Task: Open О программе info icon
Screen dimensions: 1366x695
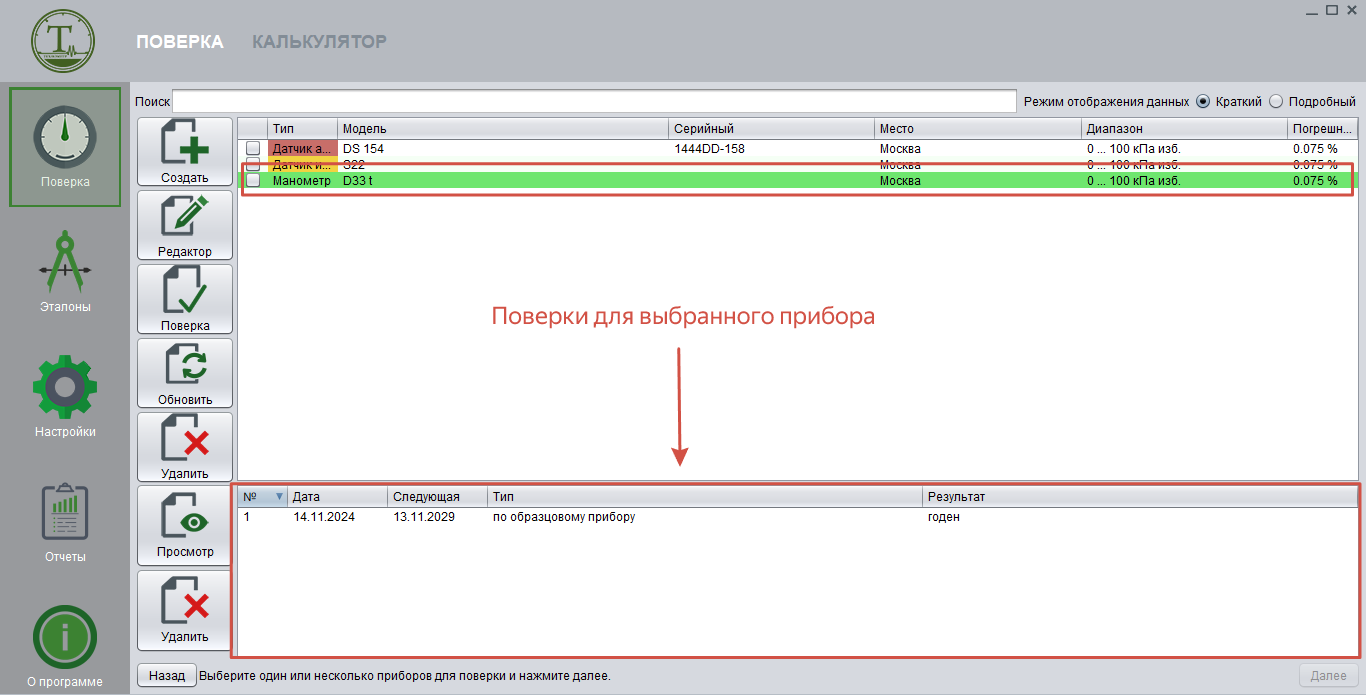Action: coord(65,637)
